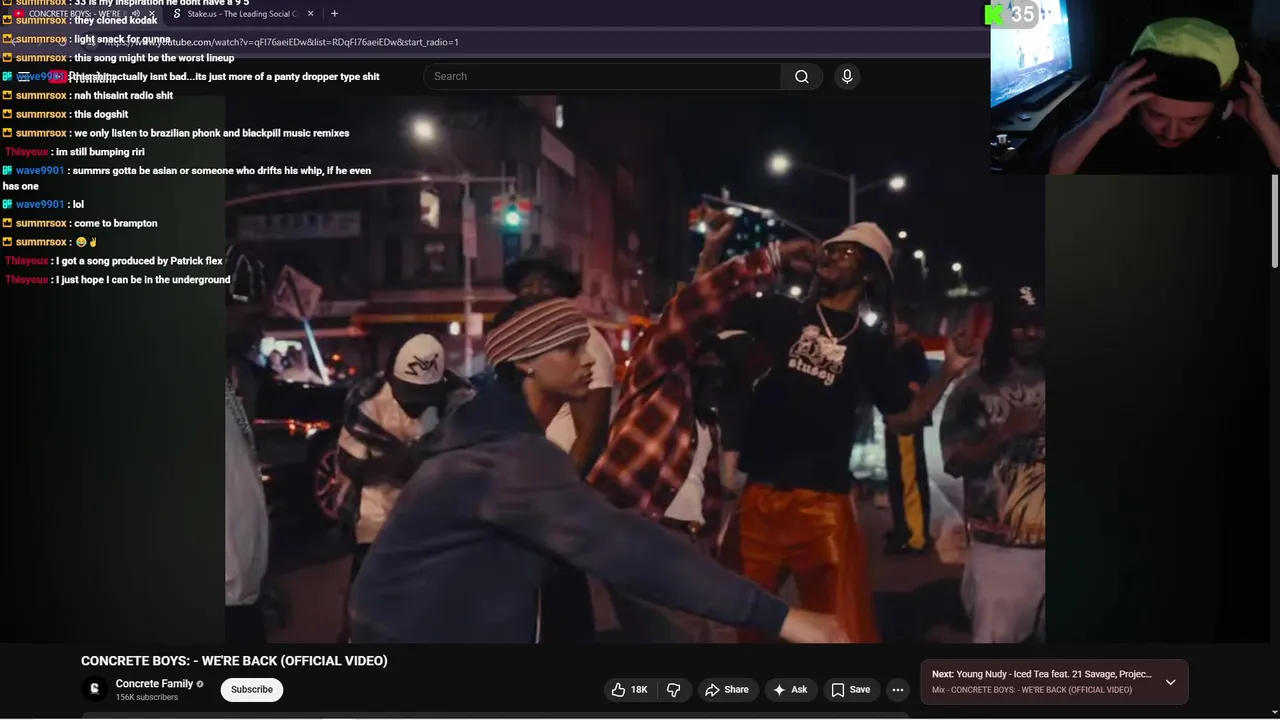This screenshot has height=720, width=1280.
Task: Click the video title WE'RE BACK
Action: 234,661
